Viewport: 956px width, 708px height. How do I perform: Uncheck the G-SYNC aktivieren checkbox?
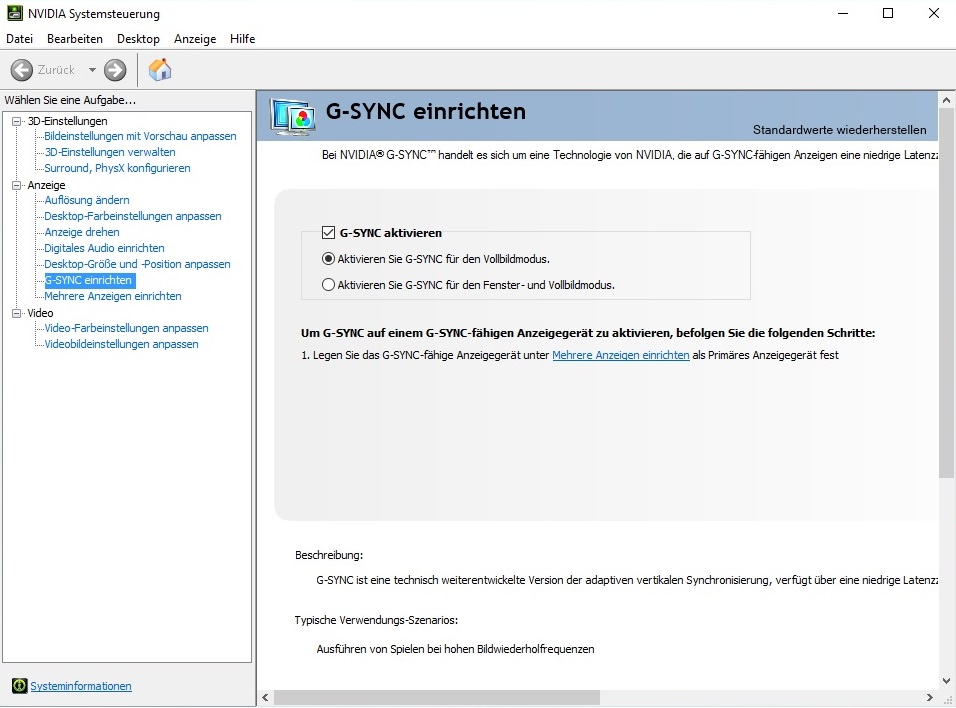328,232
